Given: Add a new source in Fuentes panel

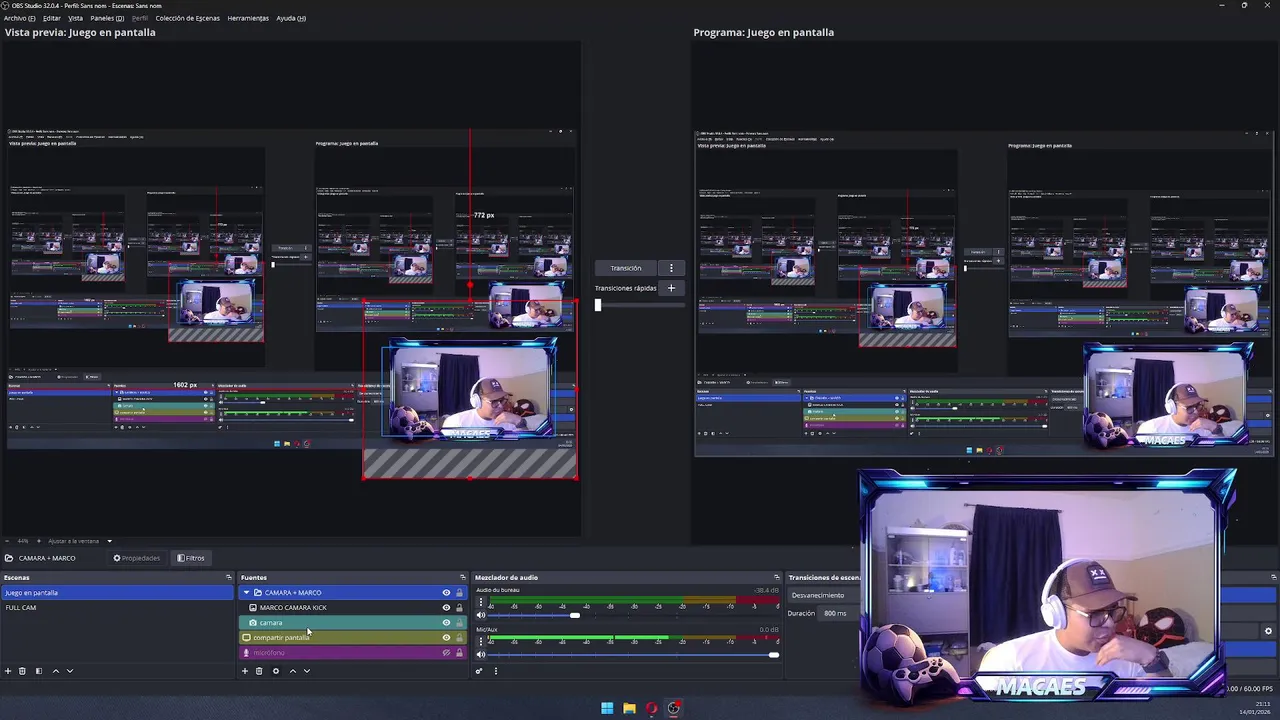Looking at the screenshot, I should (245, 671).
